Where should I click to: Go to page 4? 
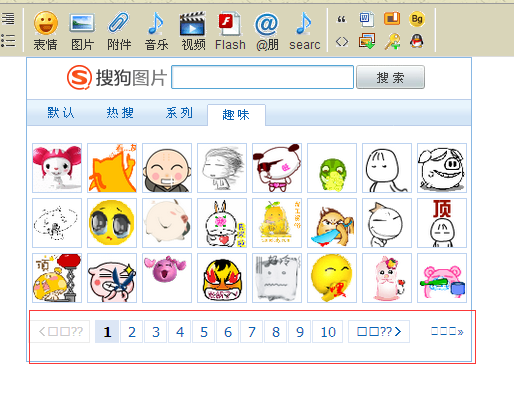[x=180, y=332]
